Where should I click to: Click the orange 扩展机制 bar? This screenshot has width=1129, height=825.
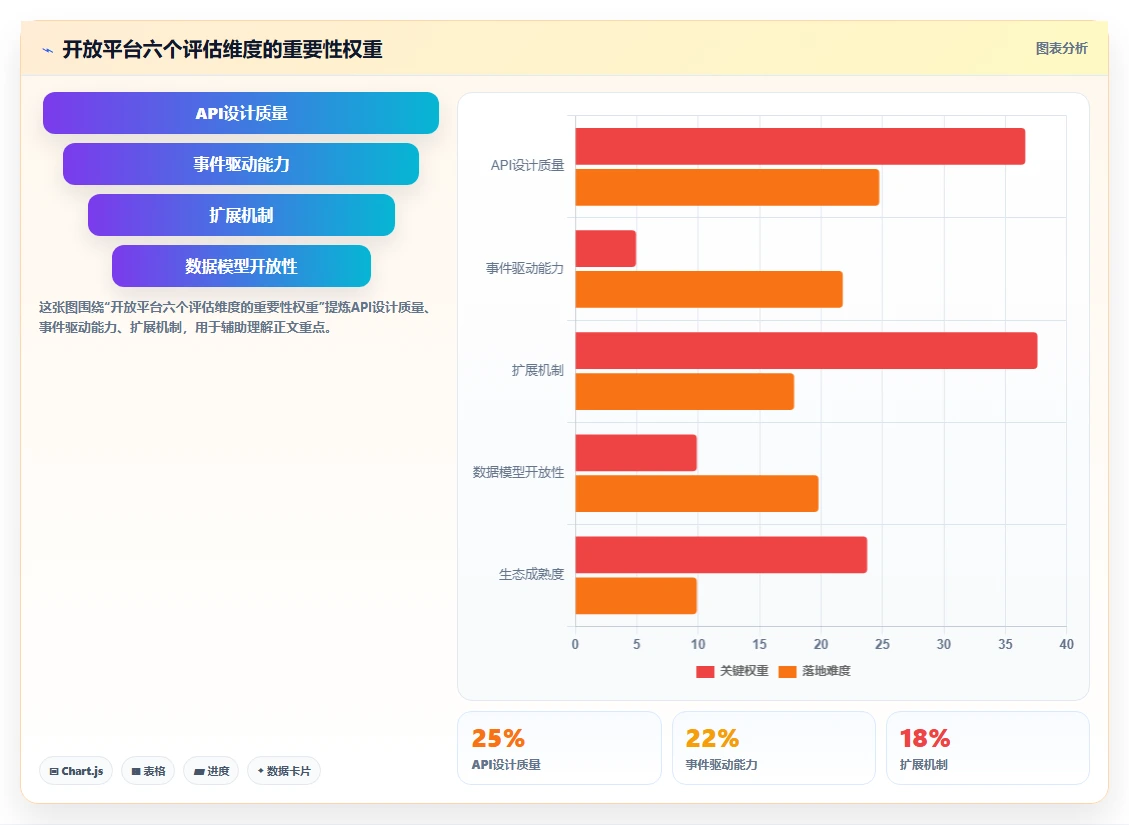point(685,392)
